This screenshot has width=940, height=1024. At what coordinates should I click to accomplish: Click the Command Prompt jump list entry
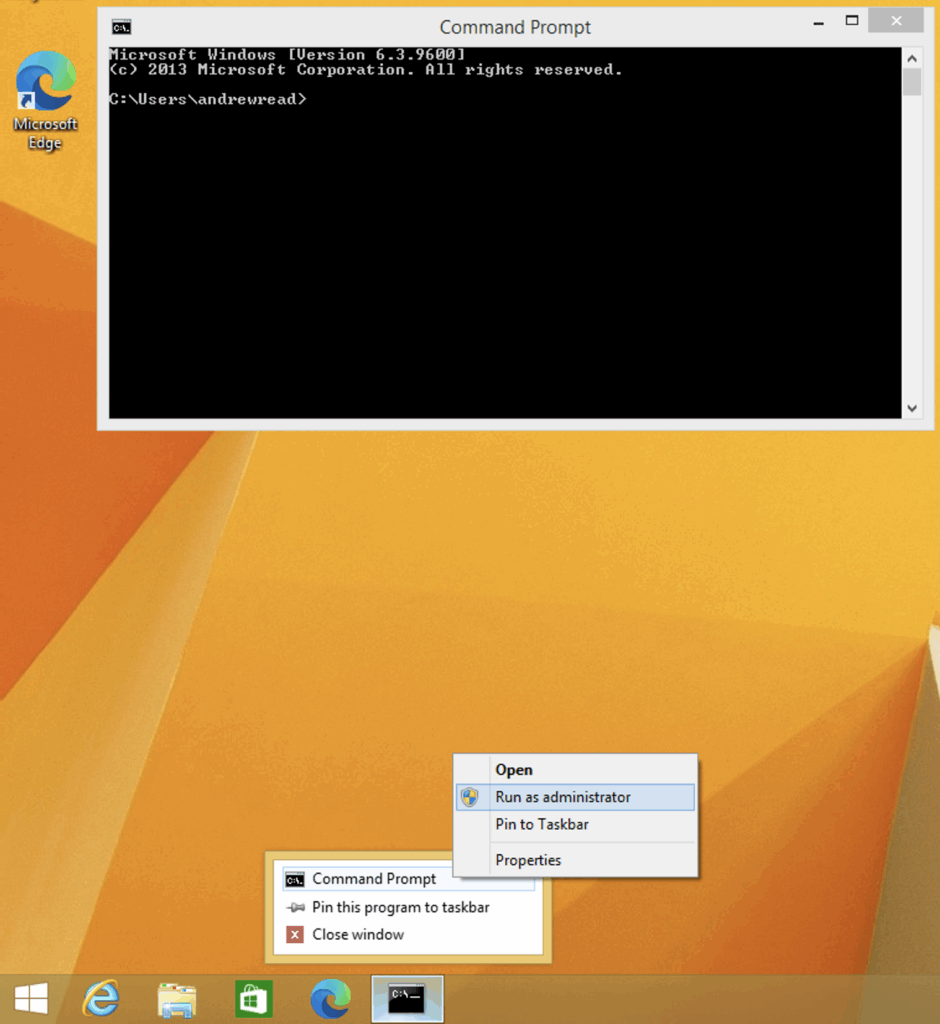374,879
